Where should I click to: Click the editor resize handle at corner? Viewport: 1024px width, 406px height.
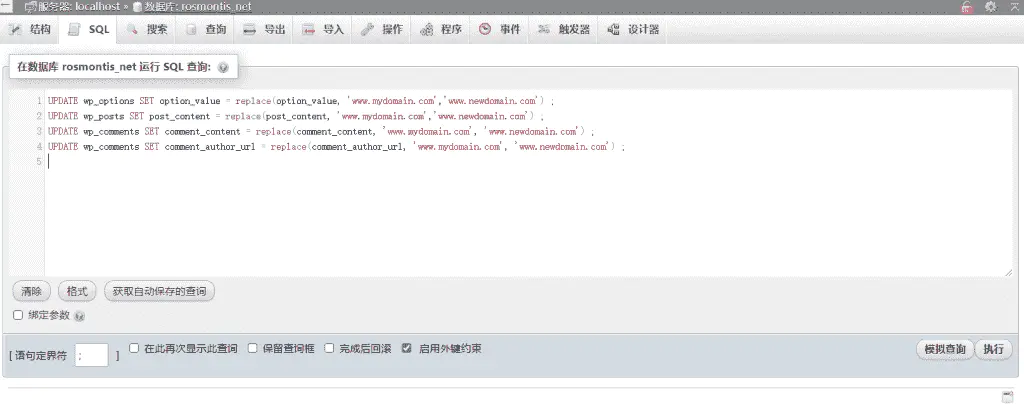(1008, 272)
